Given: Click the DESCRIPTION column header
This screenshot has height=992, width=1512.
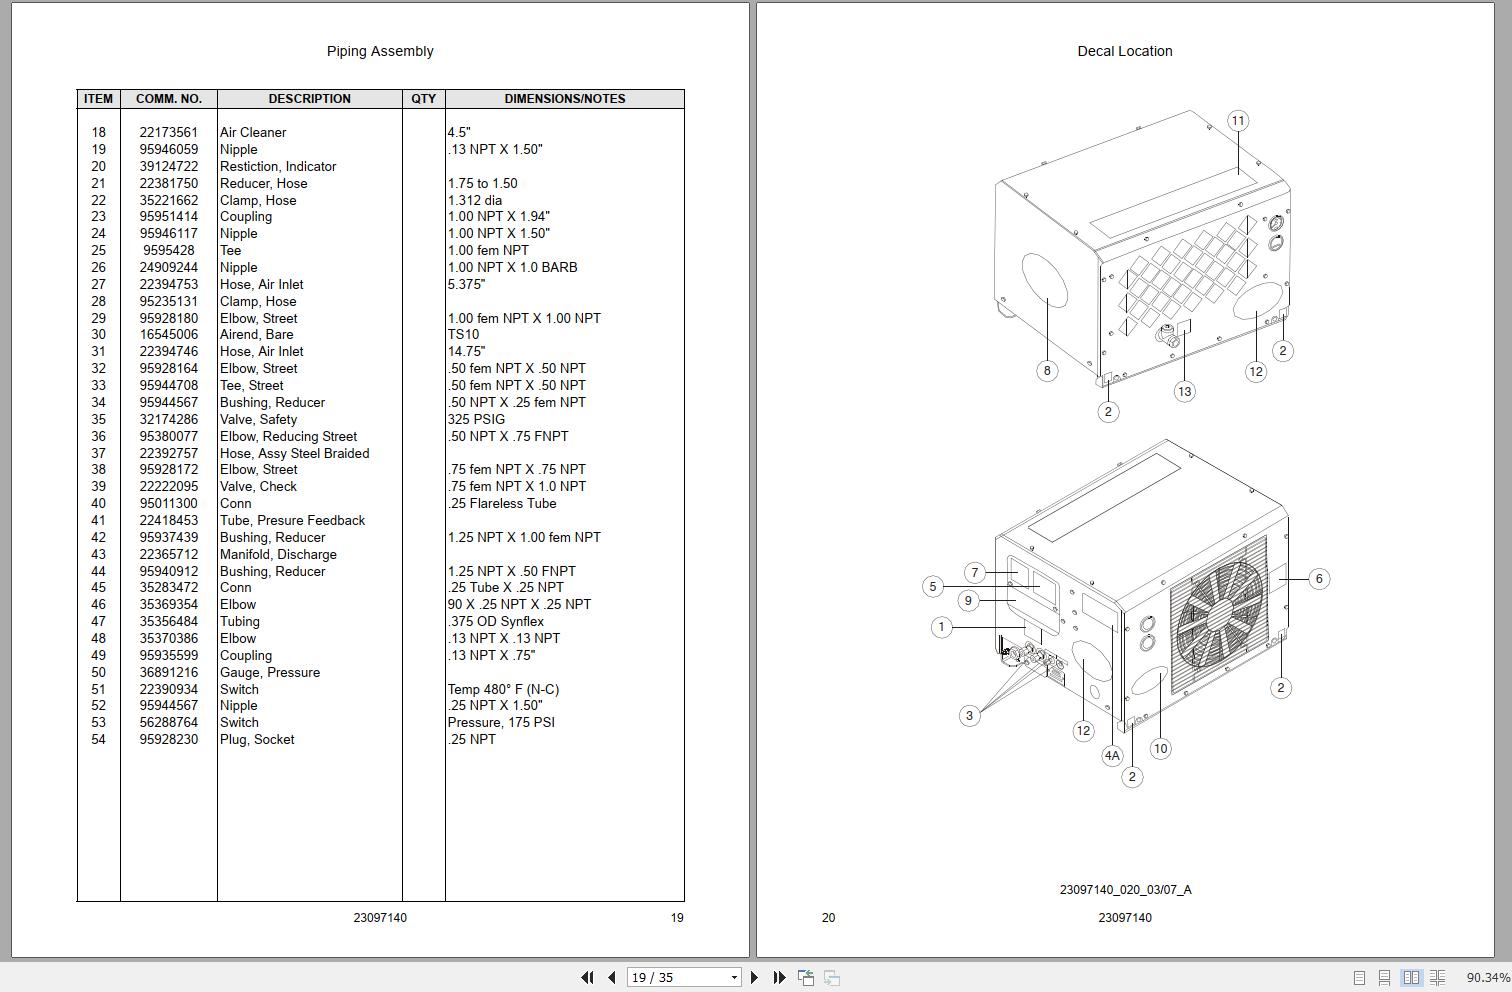Looking at the screenshot, I should point(309,98).
